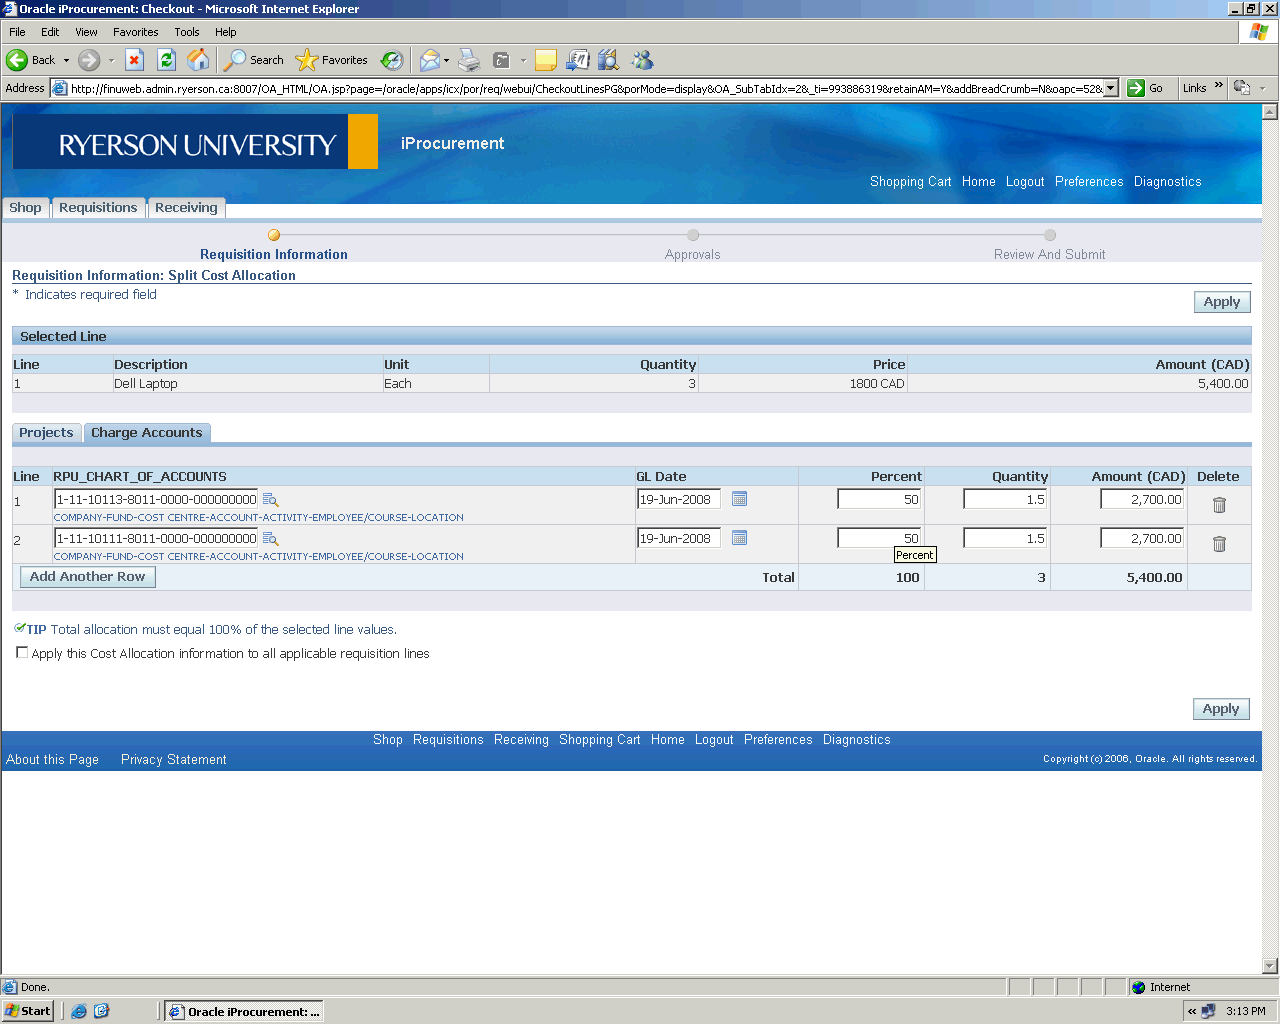The width and height of the screenshot is (1280, 1024).
Task: Search chart of accounts for line 1
Action: click(270, 500)
